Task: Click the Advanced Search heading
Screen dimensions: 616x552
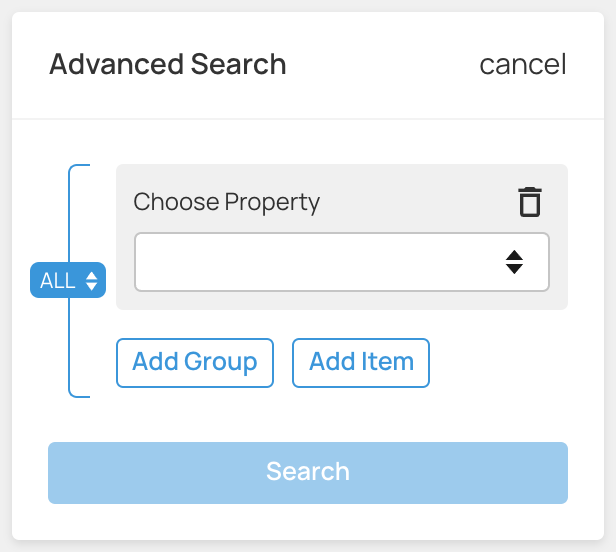Action: point(168,64)
